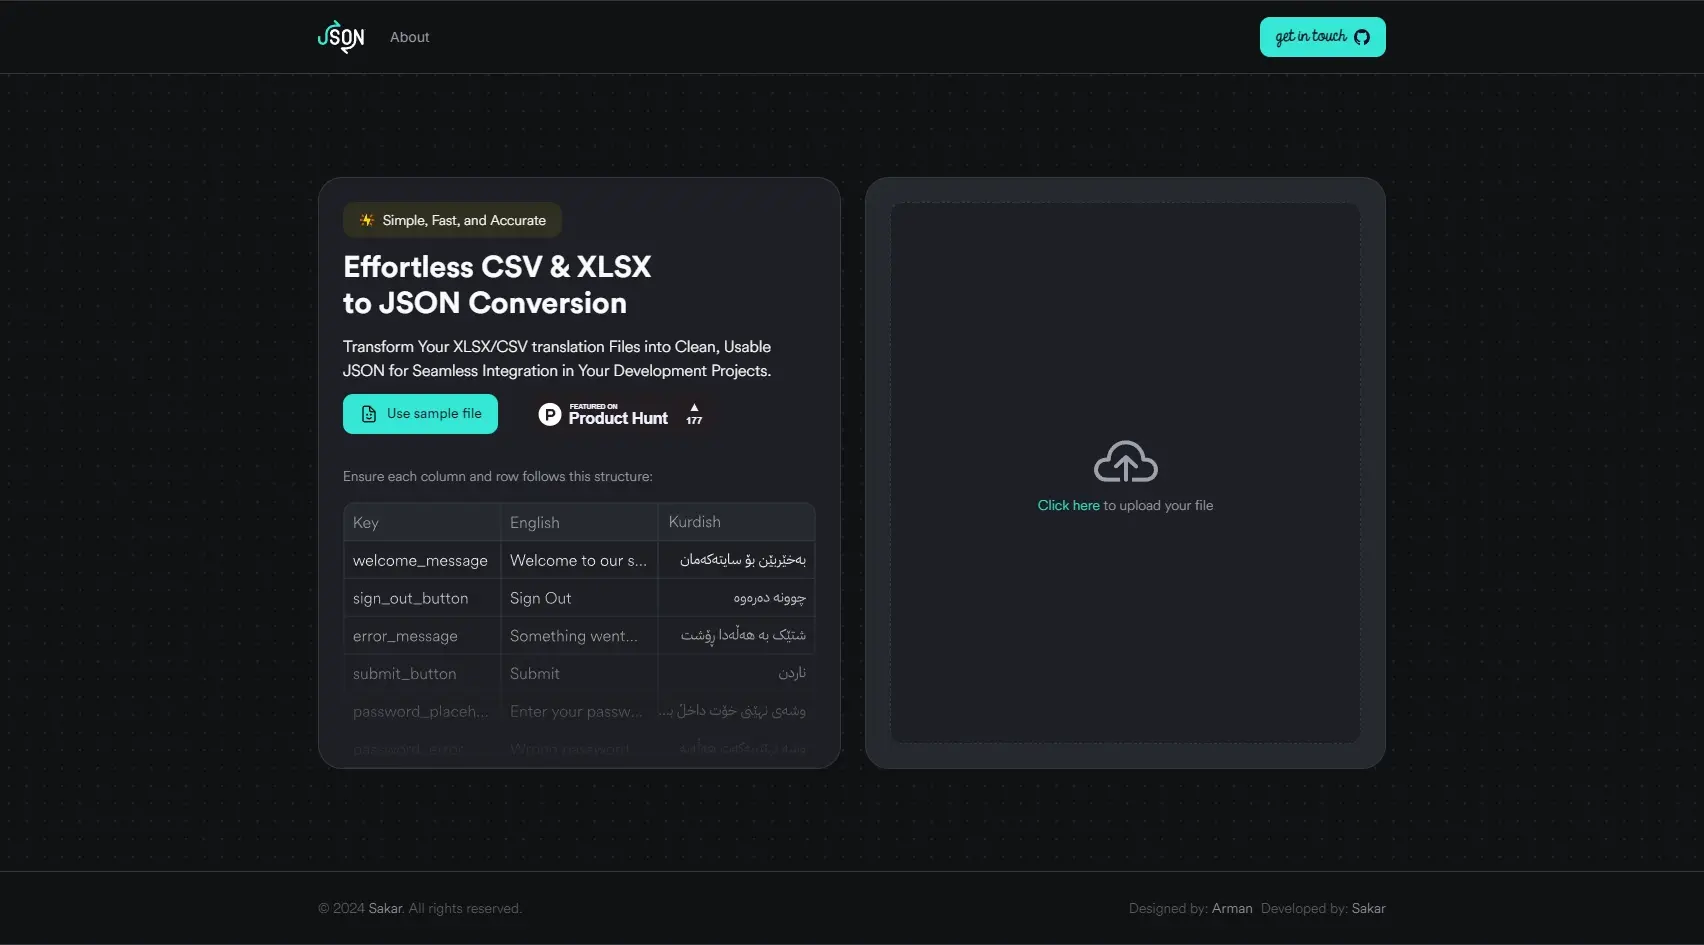1704x945 pixels.
Task: Select the Kurdish cell in error_message row
Action: 736,636
